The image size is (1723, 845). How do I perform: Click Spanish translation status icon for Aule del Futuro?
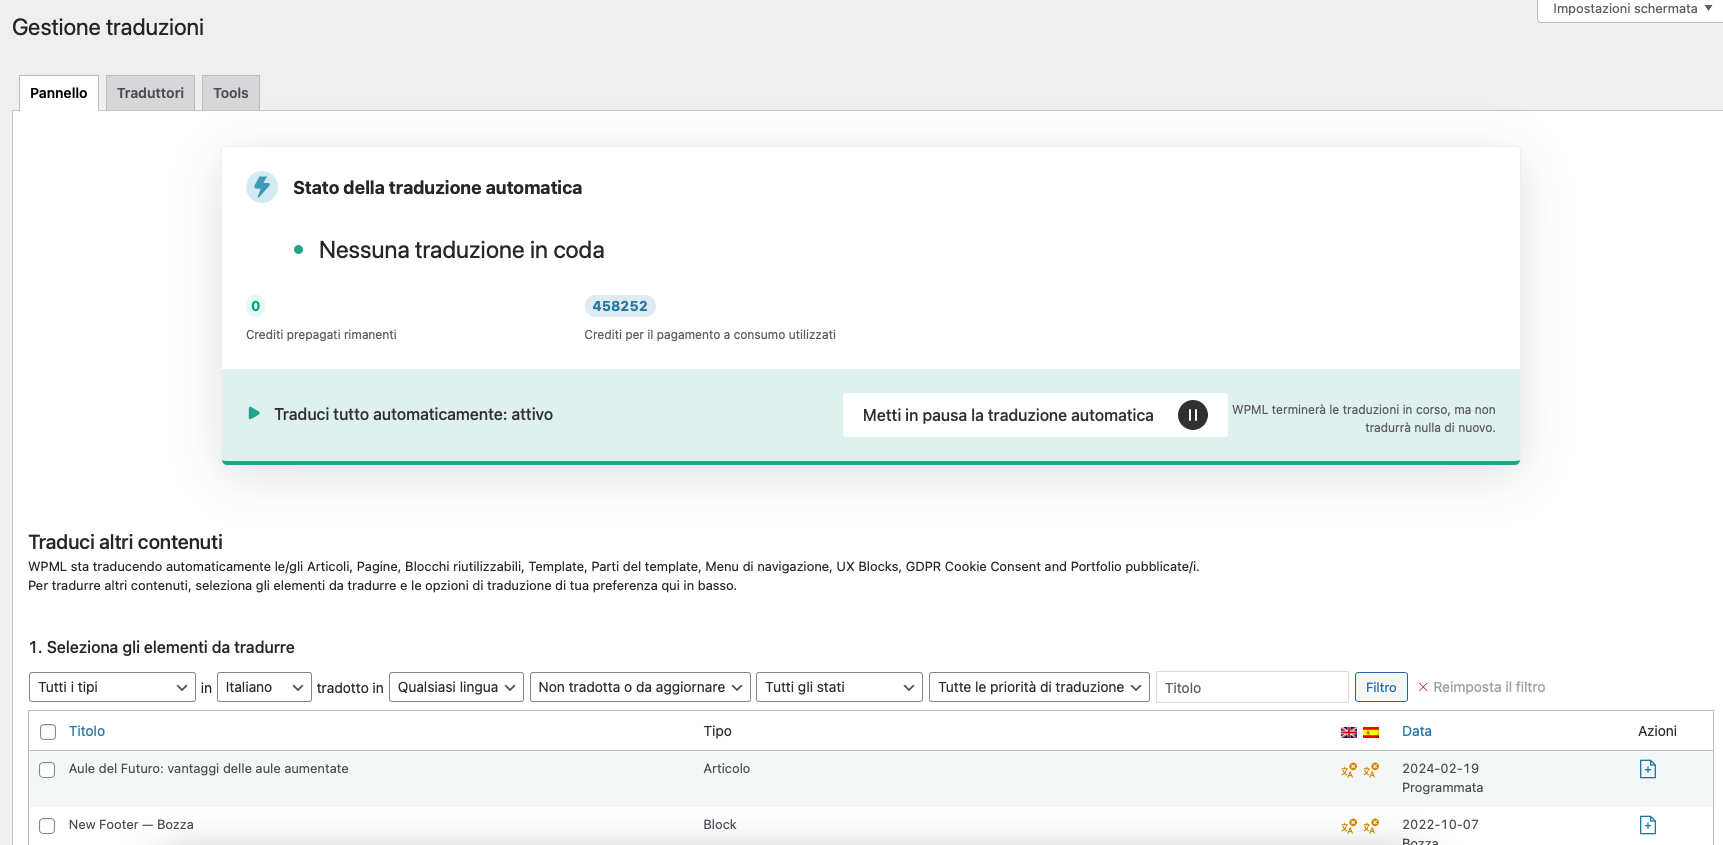pos(1371,770)
